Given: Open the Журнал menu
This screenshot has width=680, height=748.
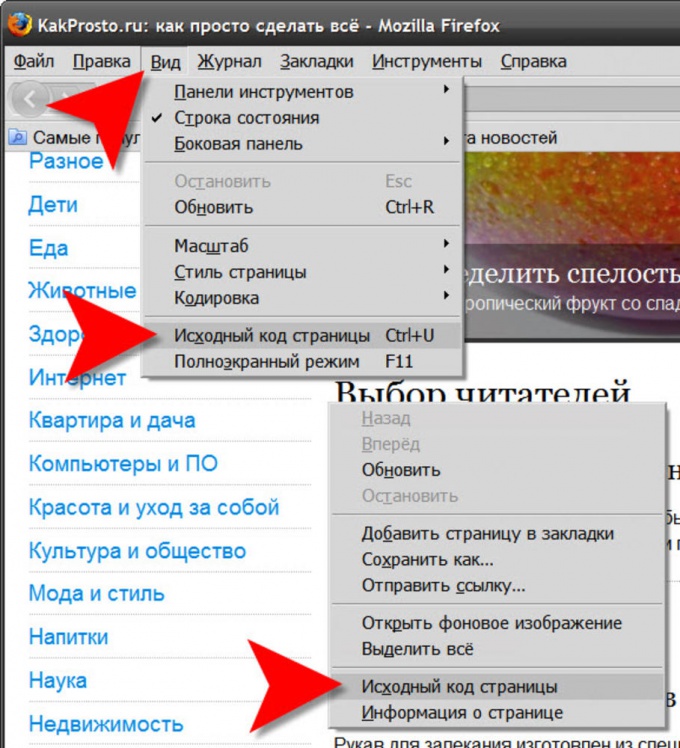Looking at the screenshot, I should click(230, 62).
